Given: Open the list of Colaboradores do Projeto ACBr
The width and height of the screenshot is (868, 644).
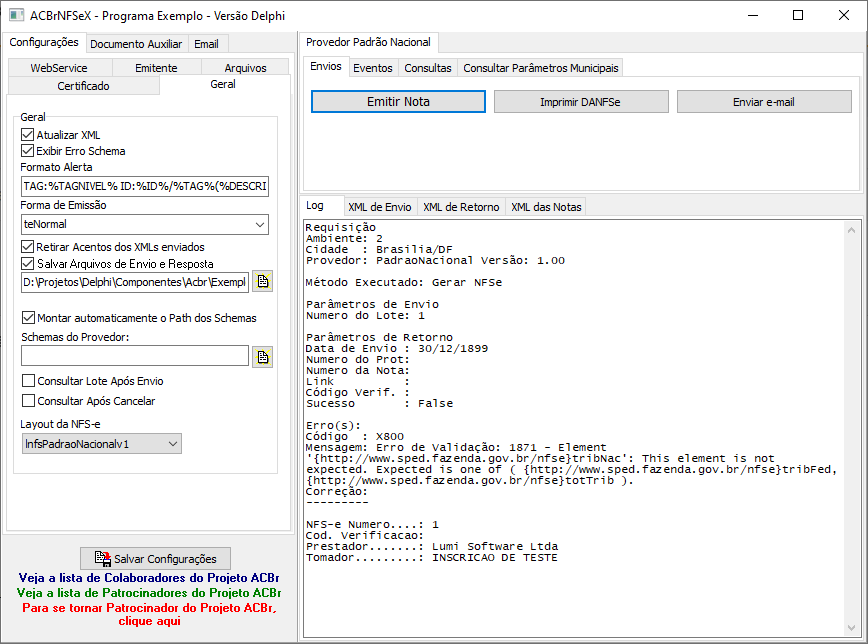Looking at the screenshot, I should click(149, 578).
